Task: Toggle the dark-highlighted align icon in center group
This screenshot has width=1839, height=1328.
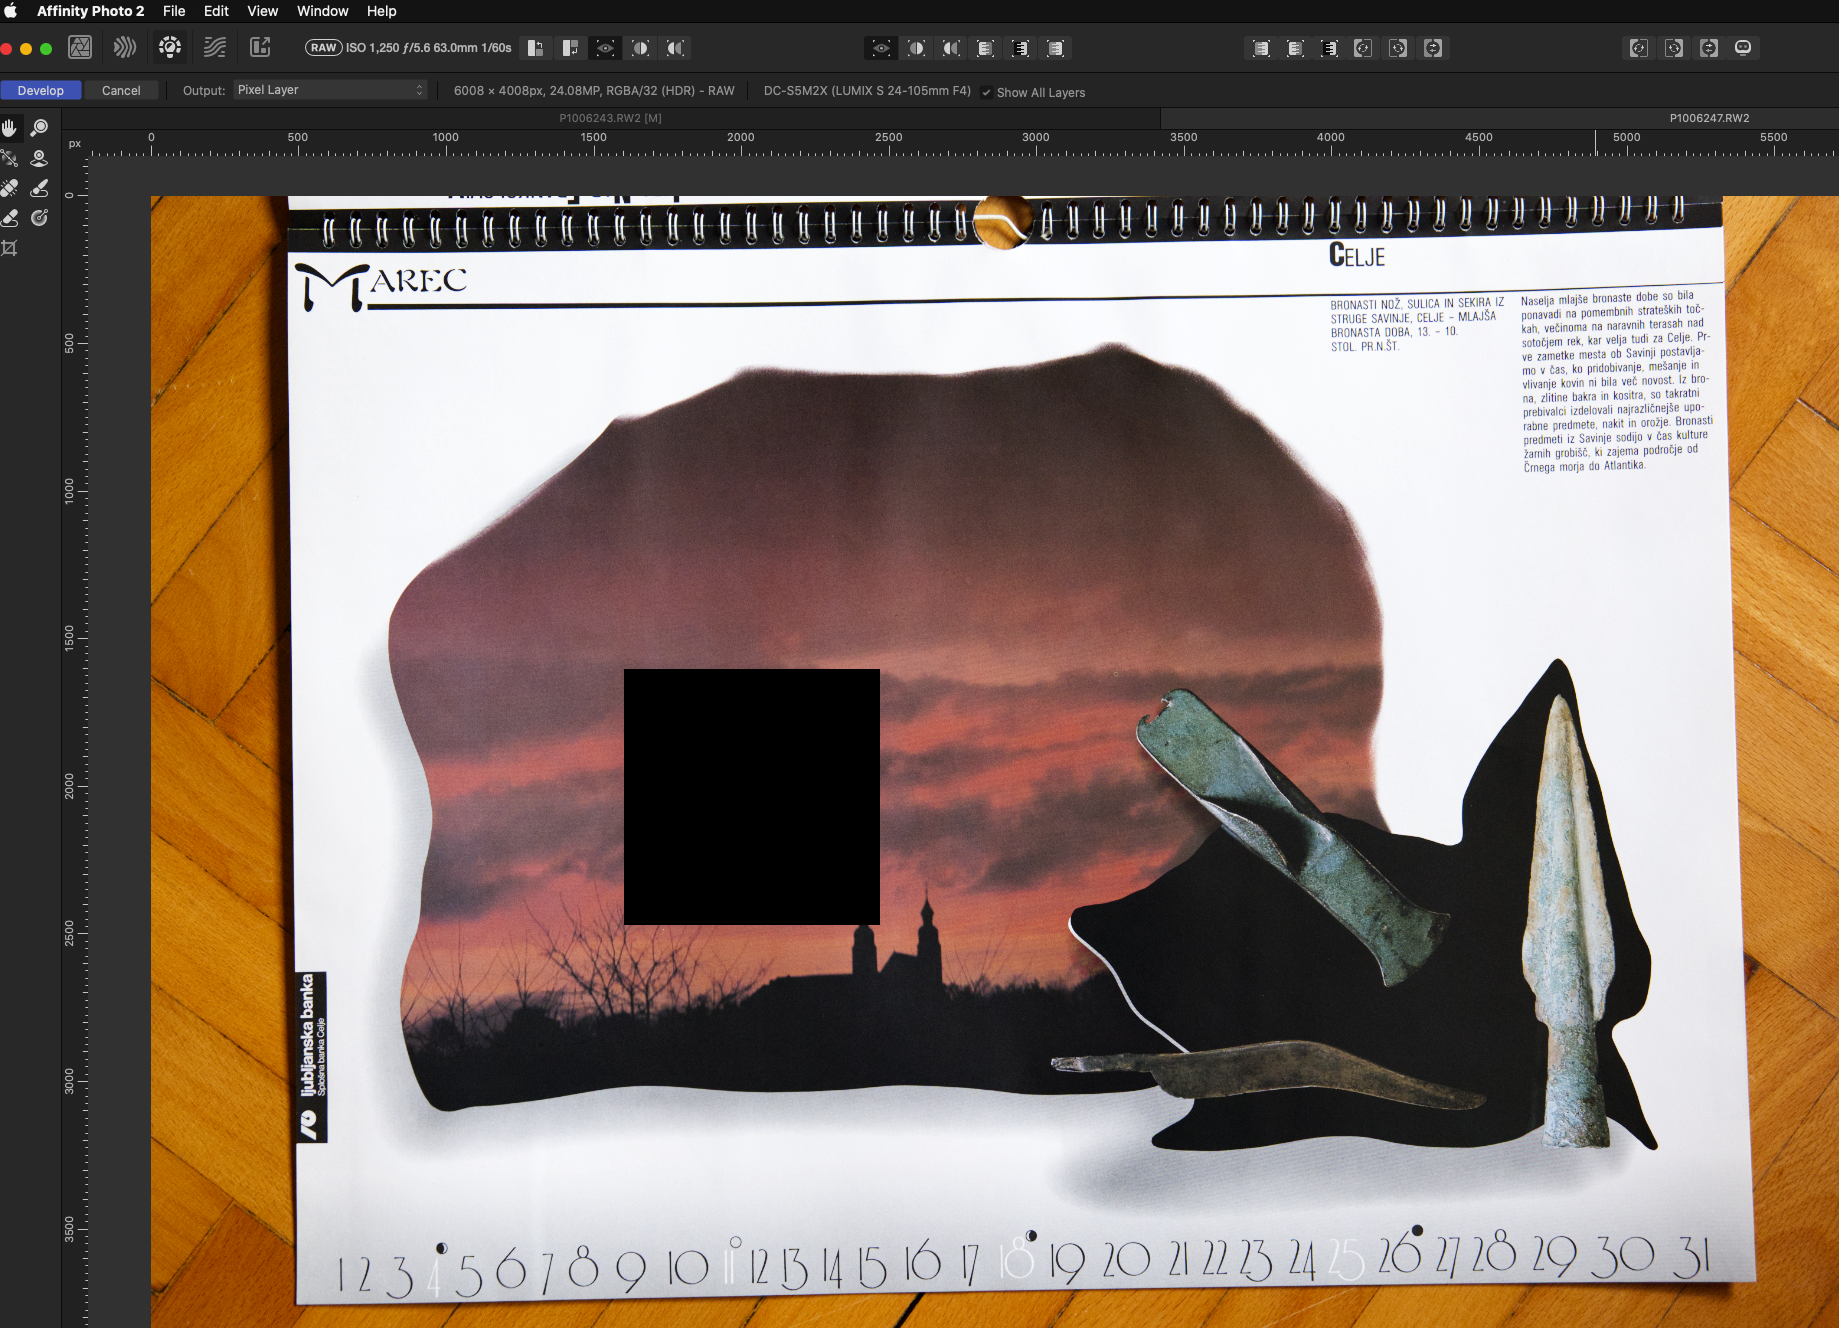Action: point(1020,48)
